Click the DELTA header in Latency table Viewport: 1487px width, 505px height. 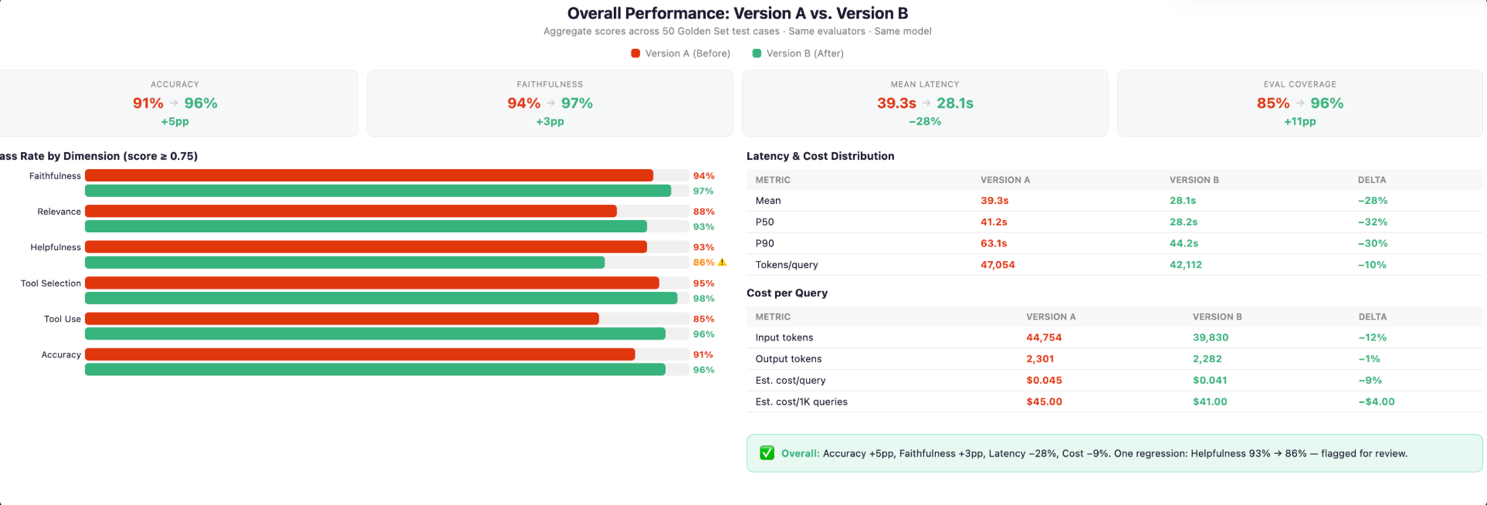[x=1372, y=180]
